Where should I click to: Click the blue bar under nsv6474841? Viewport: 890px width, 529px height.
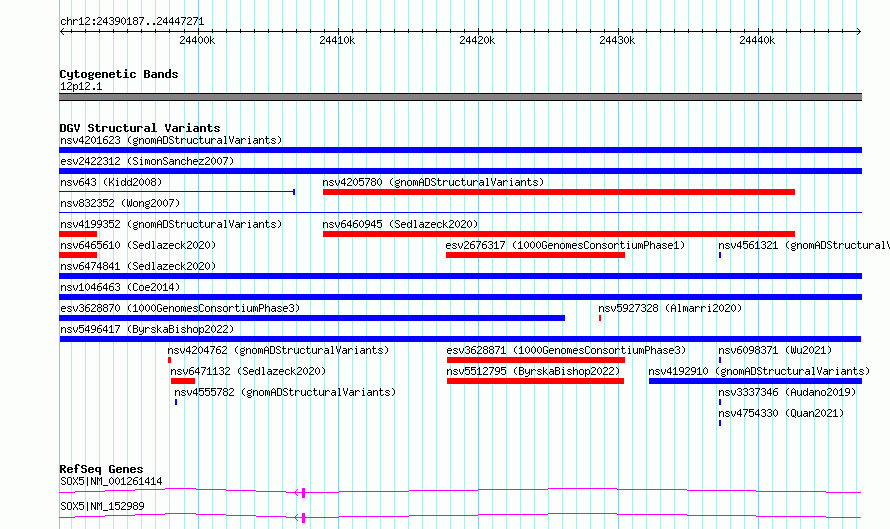click(x=460, y=276)
